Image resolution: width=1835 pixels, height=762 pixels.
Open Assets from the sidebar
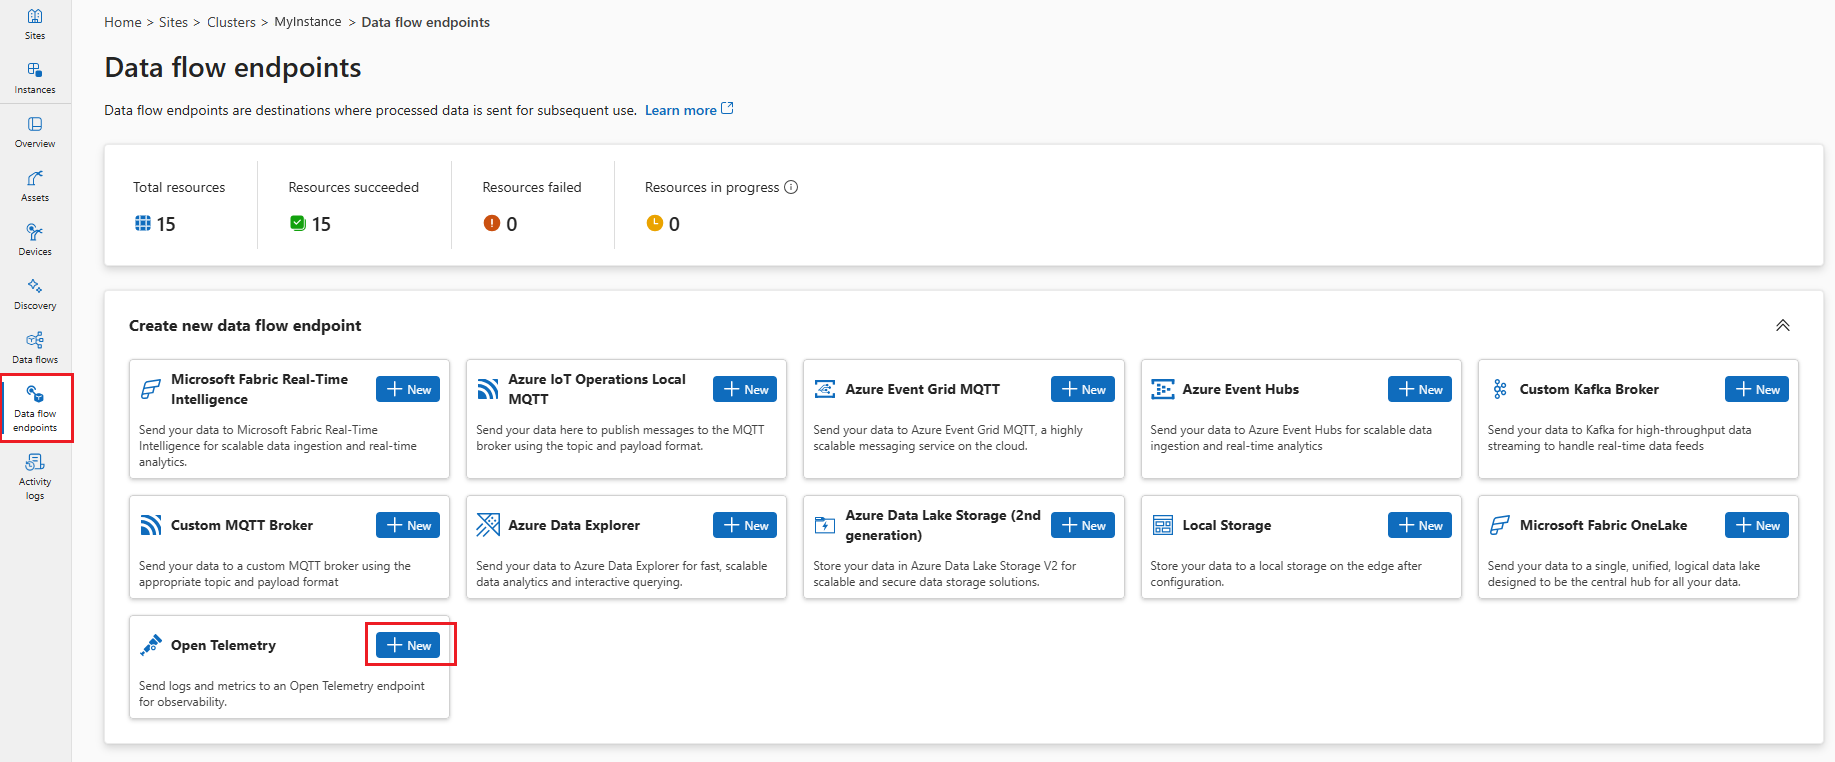(35, 185)
